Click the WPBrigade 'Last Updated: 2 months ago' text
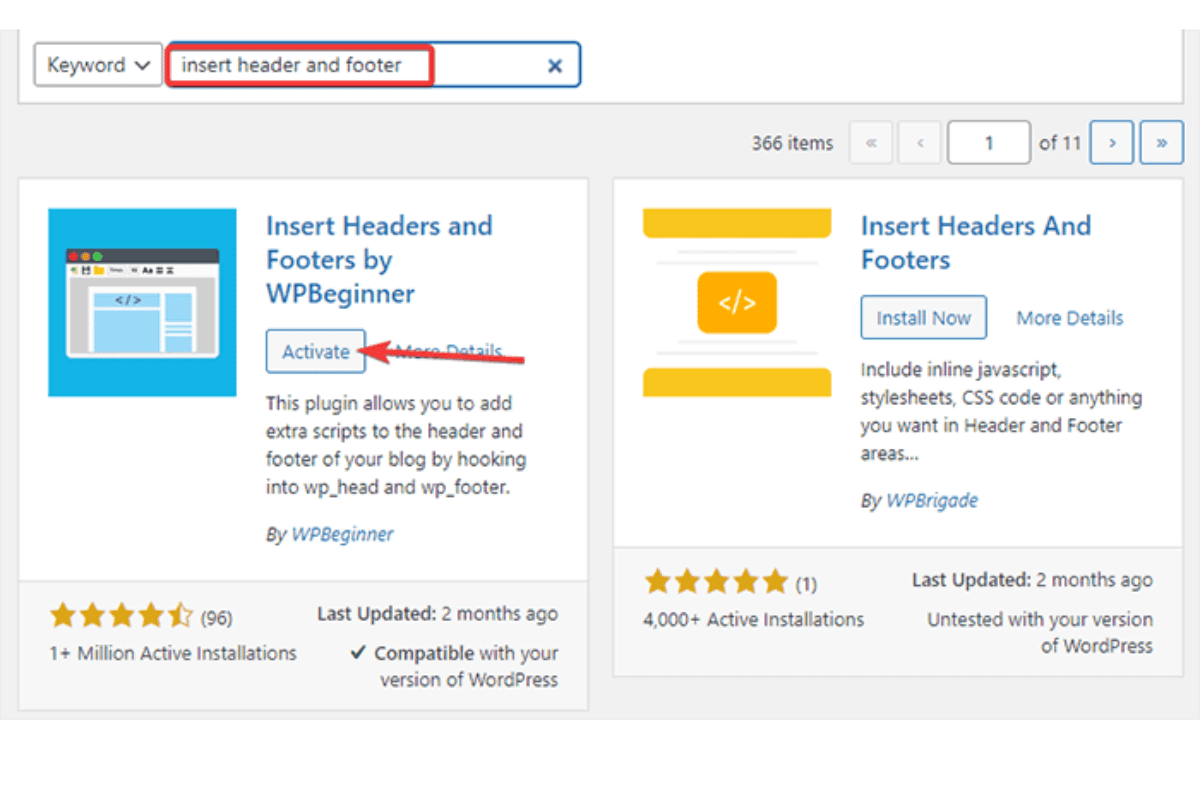Screen dimensions: 1200x800 pyautogui.click(x=1032, y=579)
